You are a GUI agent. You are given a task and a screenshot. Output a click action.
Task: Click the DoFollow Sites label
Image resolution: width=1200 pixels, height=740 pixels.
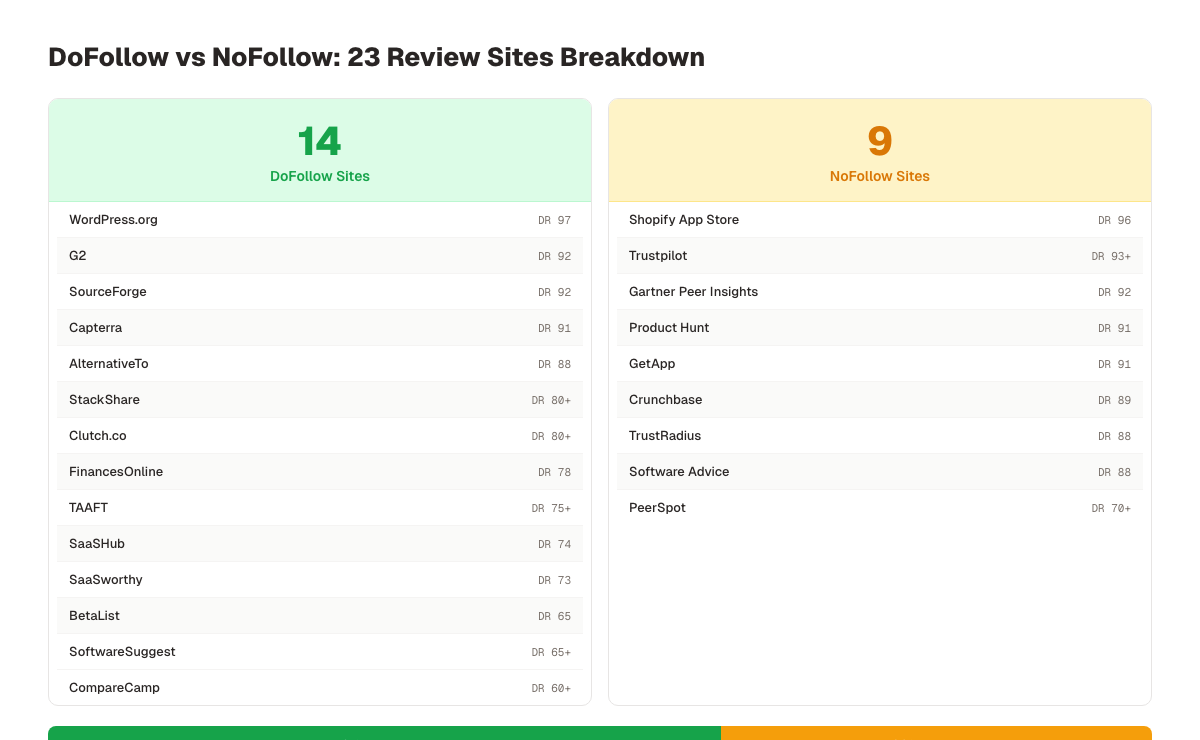pos(320,176)
